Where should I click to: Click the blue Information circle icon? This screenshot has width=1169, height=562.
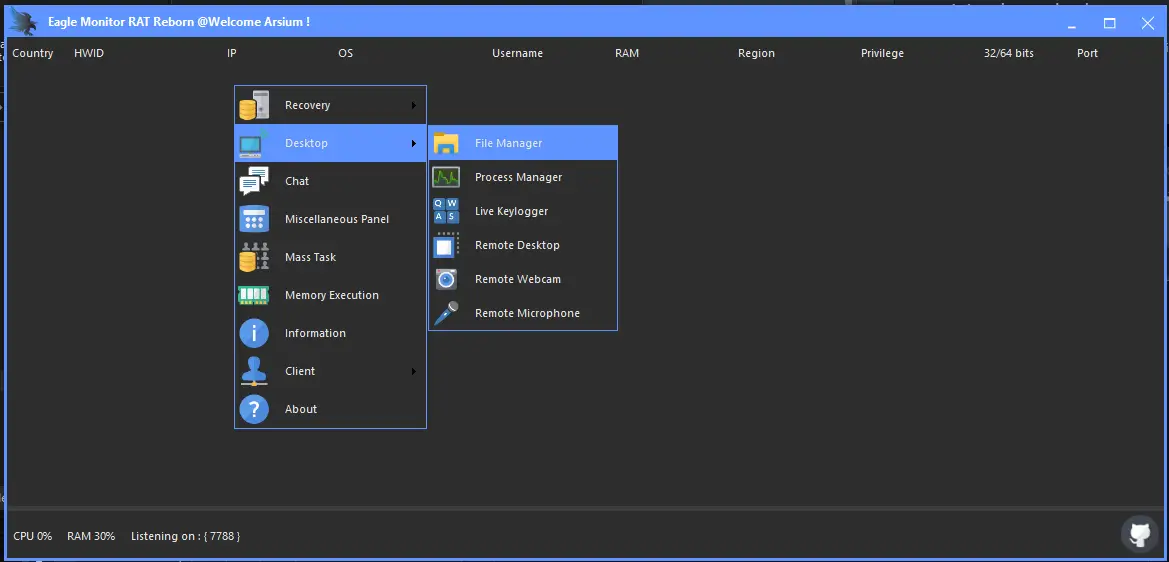(254, 333)
